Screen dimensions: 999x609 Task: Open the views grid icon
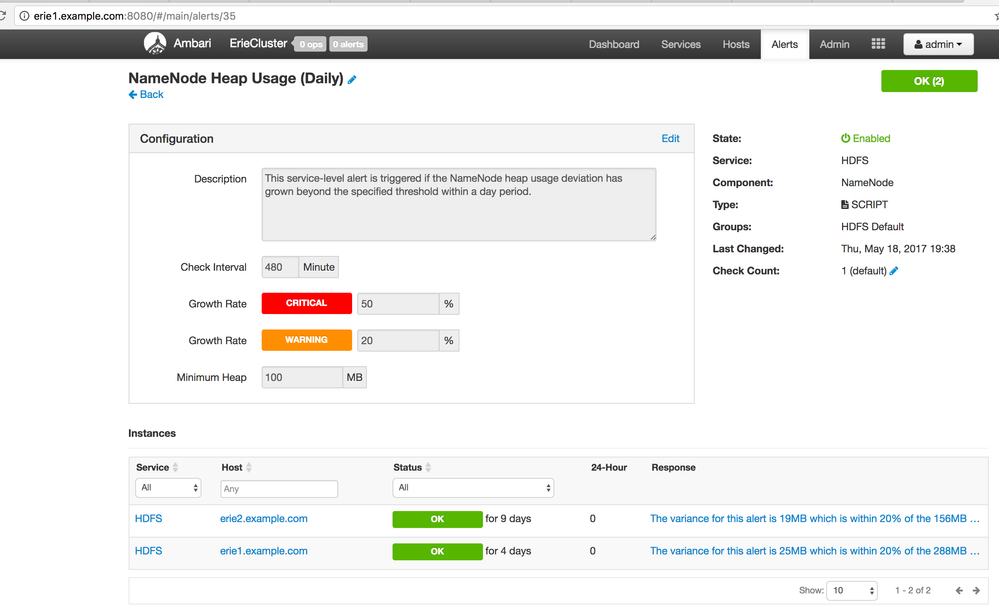[878, 43]
